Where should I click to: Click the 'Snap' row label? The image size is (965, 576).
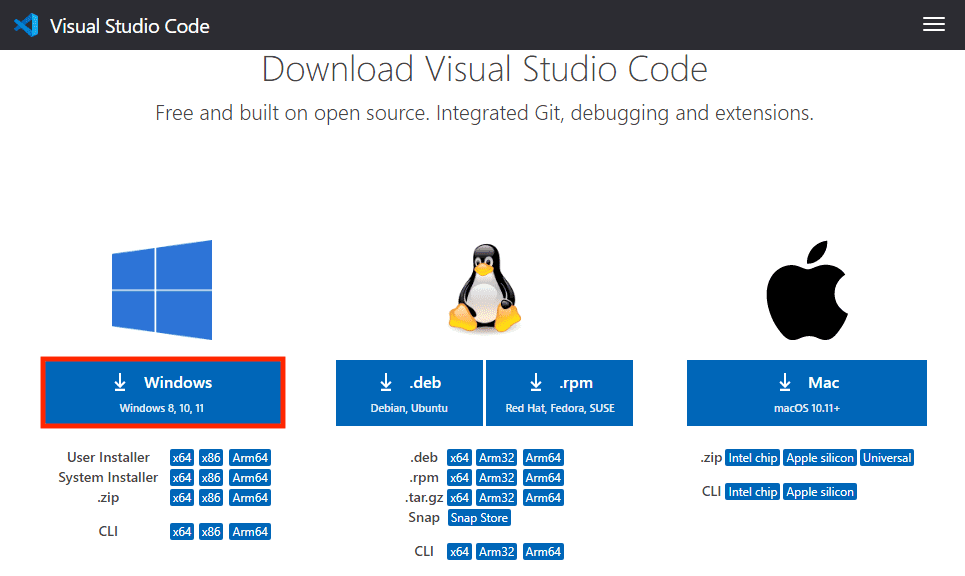[x=424, y=518]
